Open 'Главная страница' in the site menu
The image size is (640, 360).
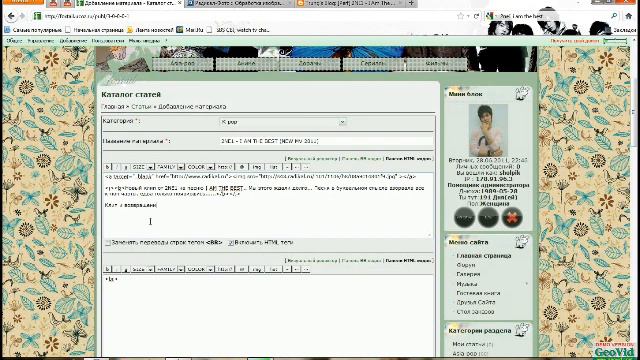484,256
